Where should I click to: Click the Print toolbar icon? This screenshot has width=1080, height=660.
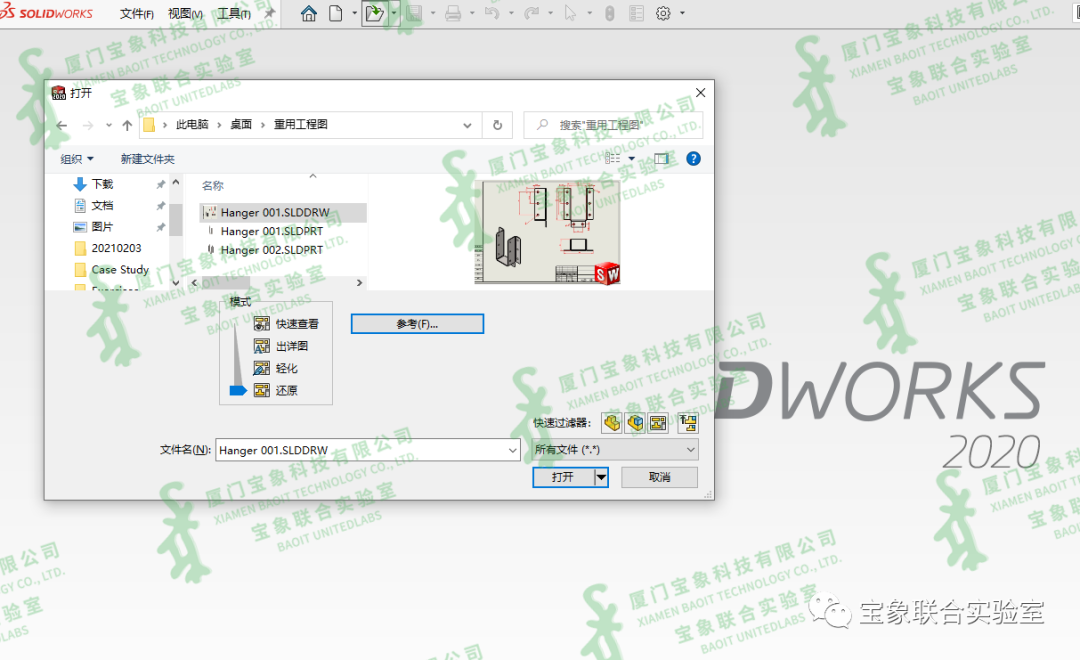[x=453, y=13]
